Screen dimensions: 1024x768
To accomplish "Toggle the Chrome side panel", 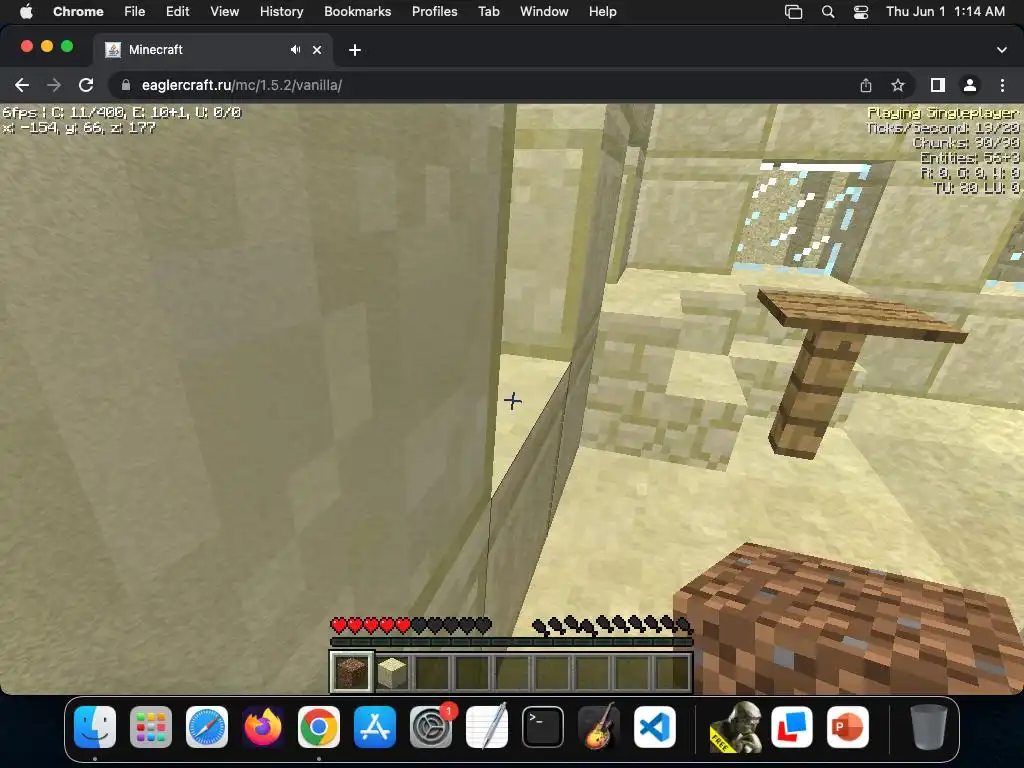I will pyautogui.click(x=938, y=85).
